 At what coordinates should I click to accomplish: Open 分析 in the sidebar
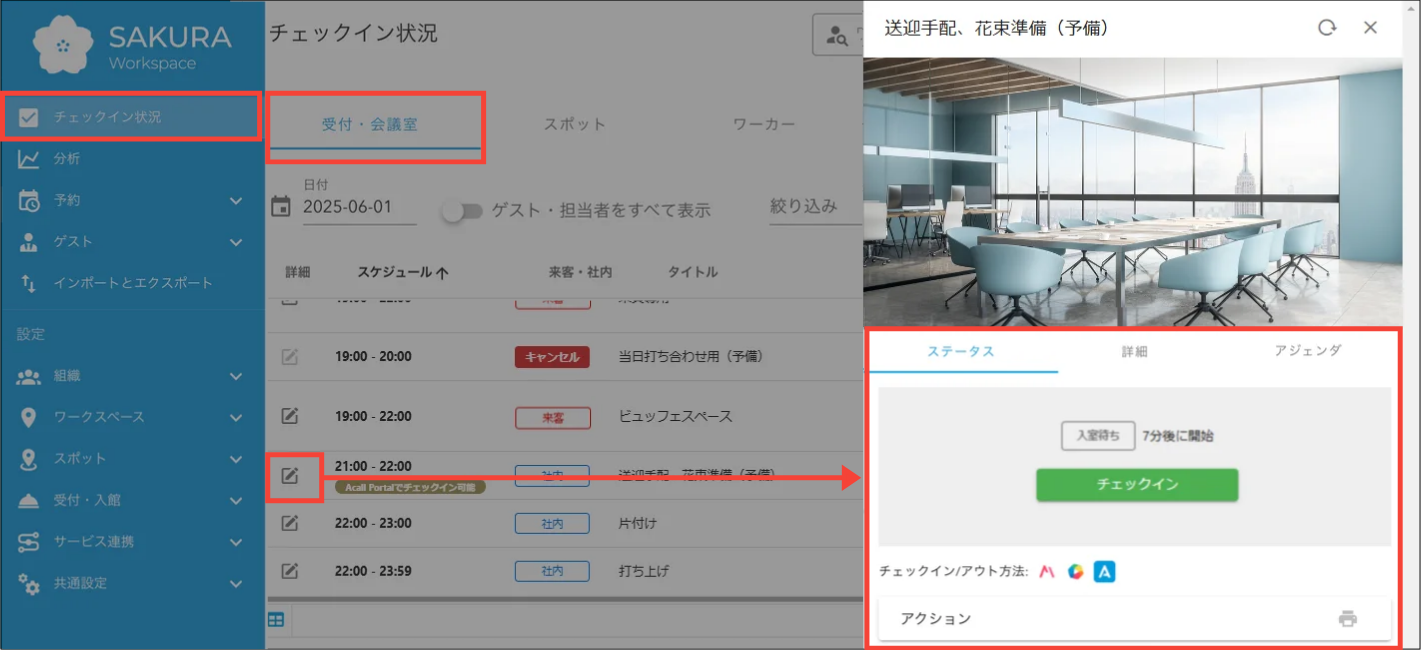tap(67, 159)
